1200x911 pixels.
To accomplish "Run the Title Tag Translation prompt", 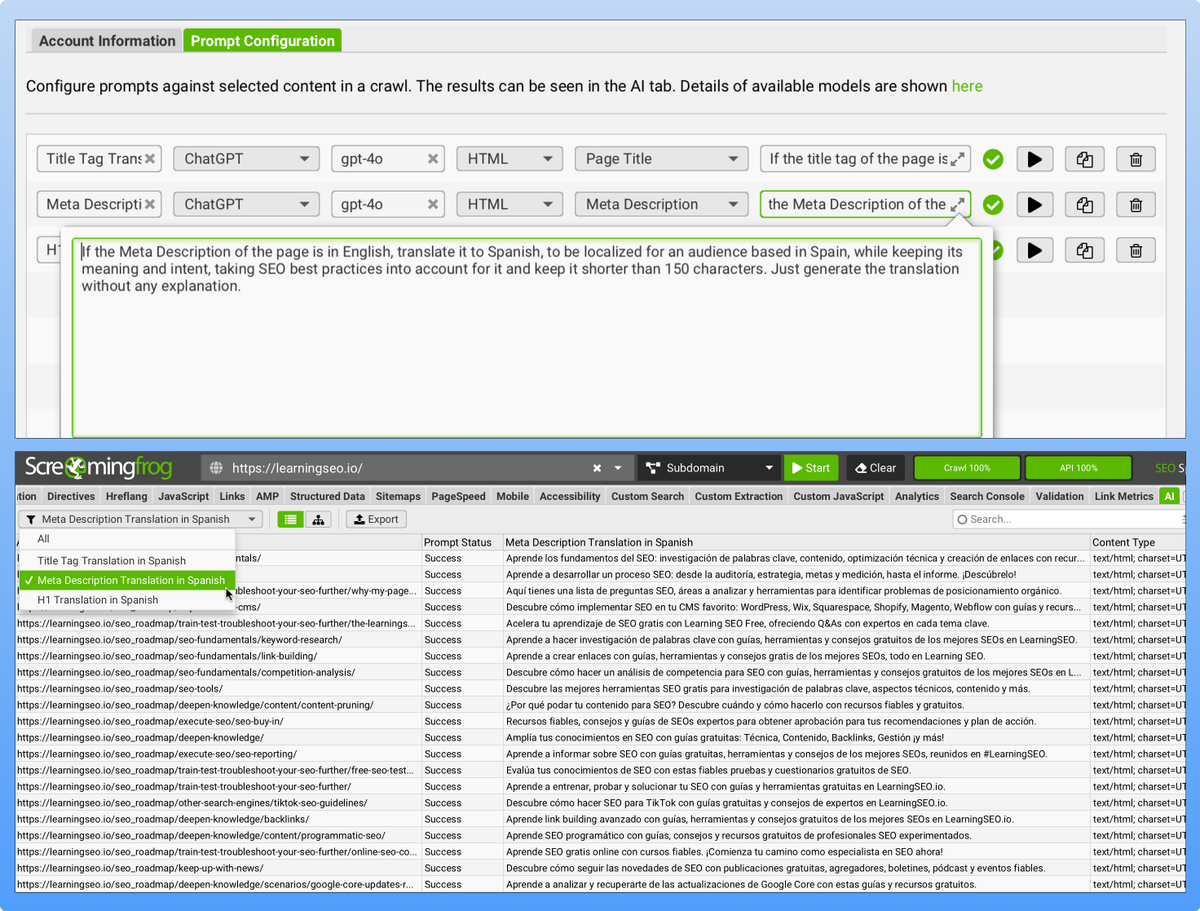I will coord(1035,158).
